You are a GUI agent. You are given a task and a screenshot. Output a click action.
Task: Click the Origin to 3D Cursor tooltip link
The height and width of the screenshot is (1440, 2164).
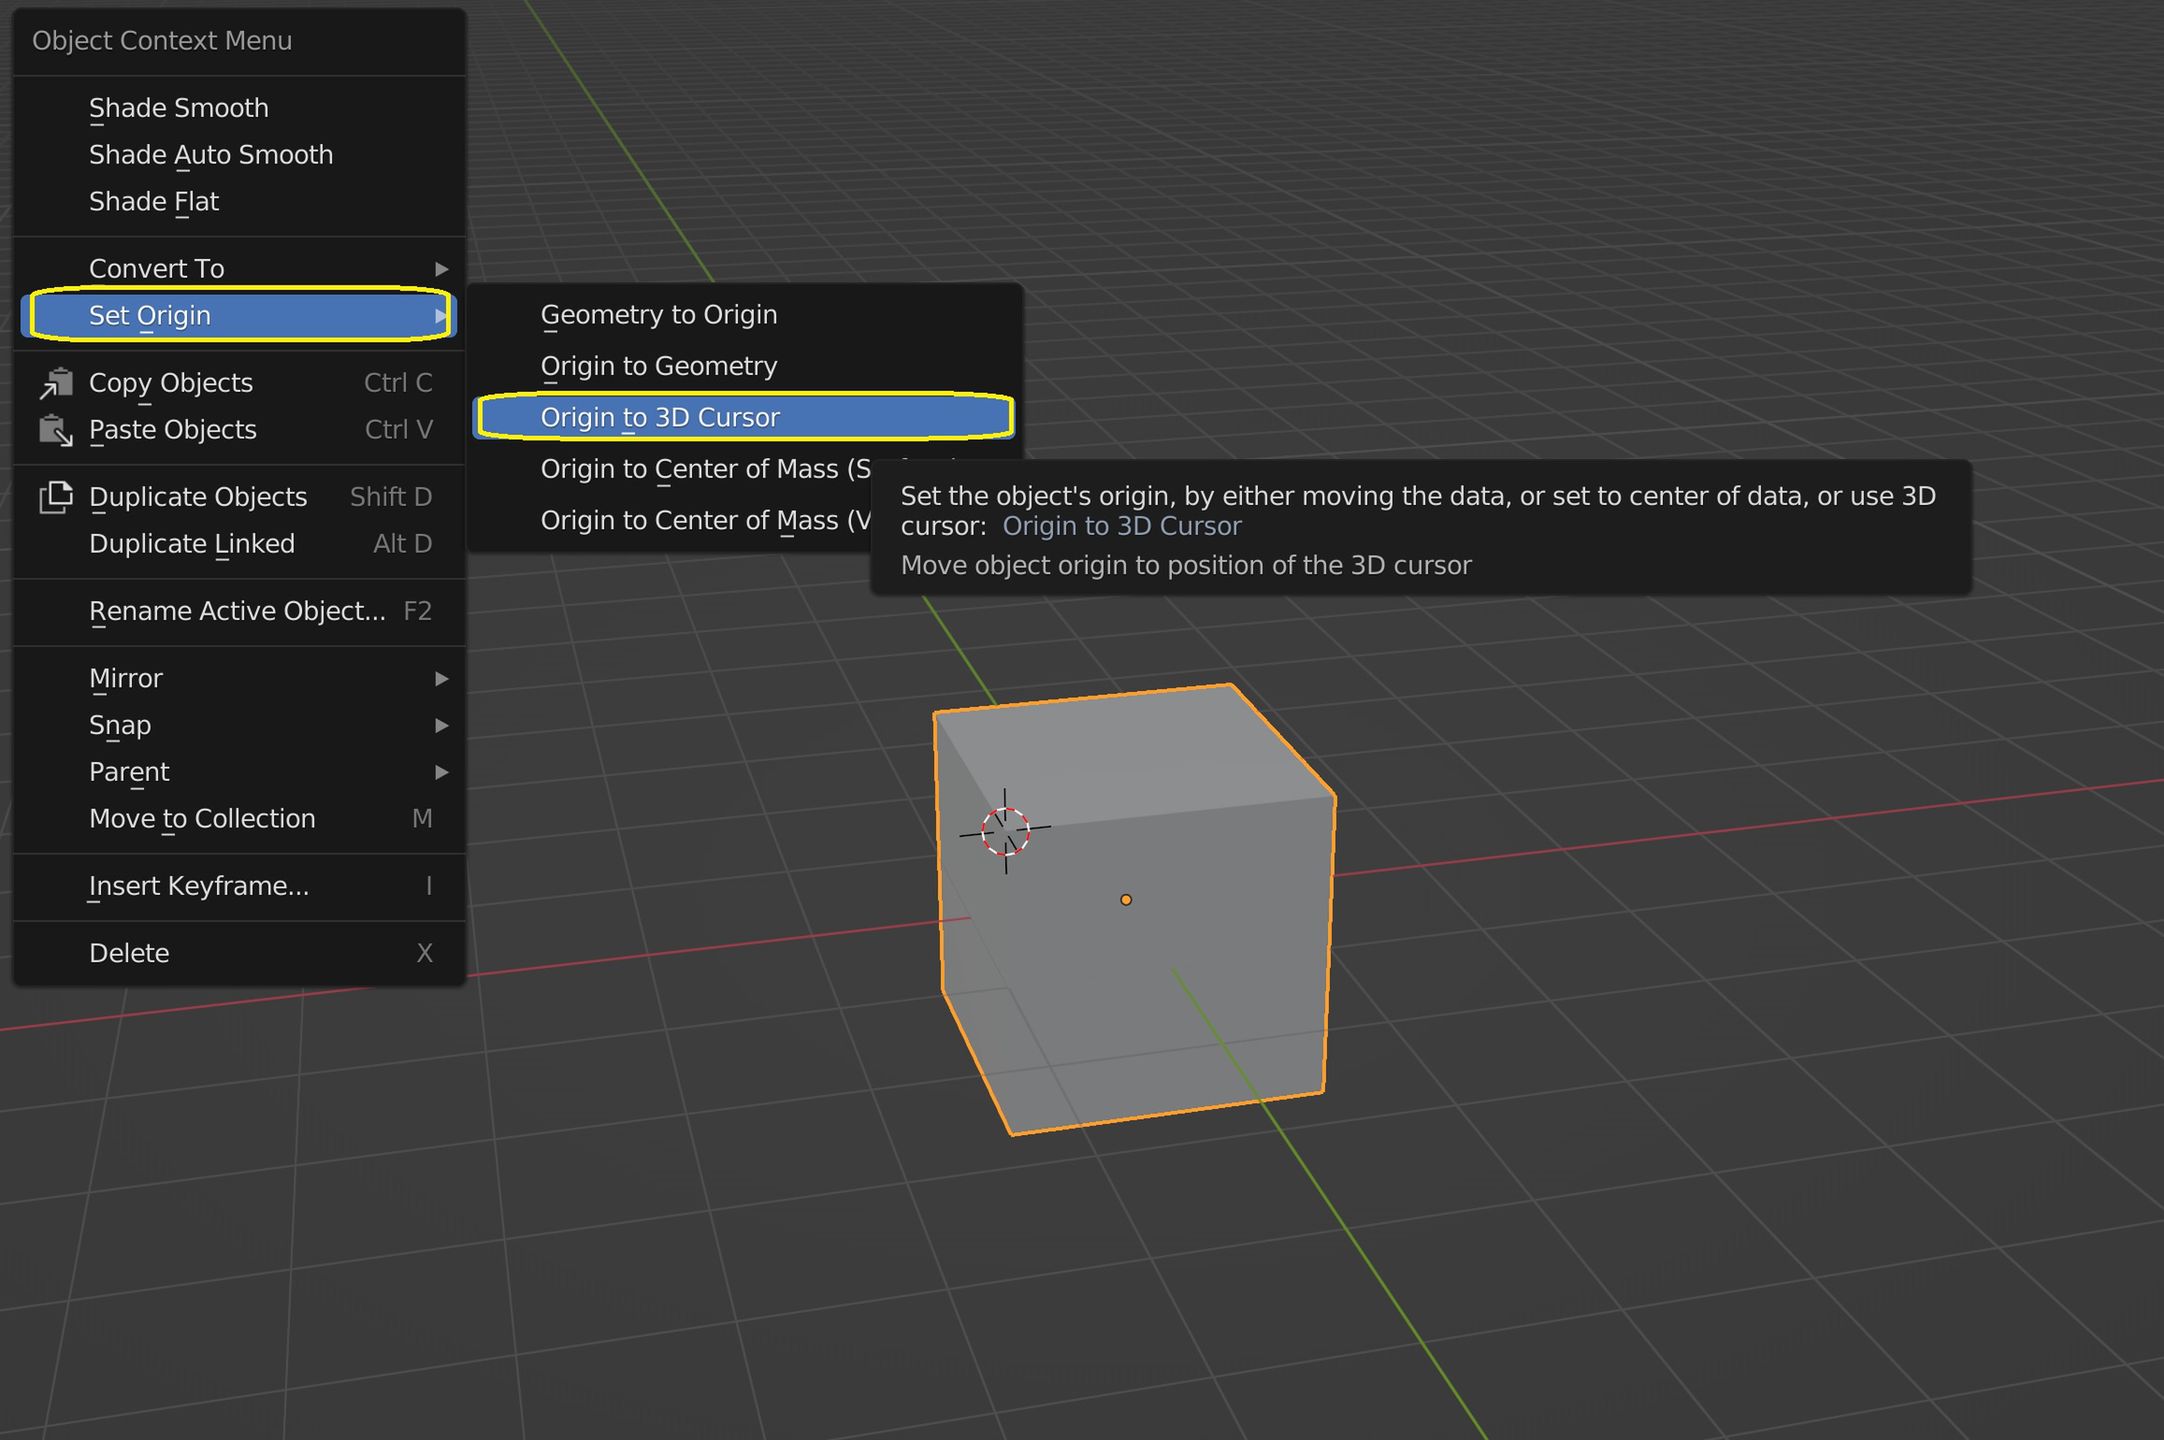click(x=1122, y=525)
